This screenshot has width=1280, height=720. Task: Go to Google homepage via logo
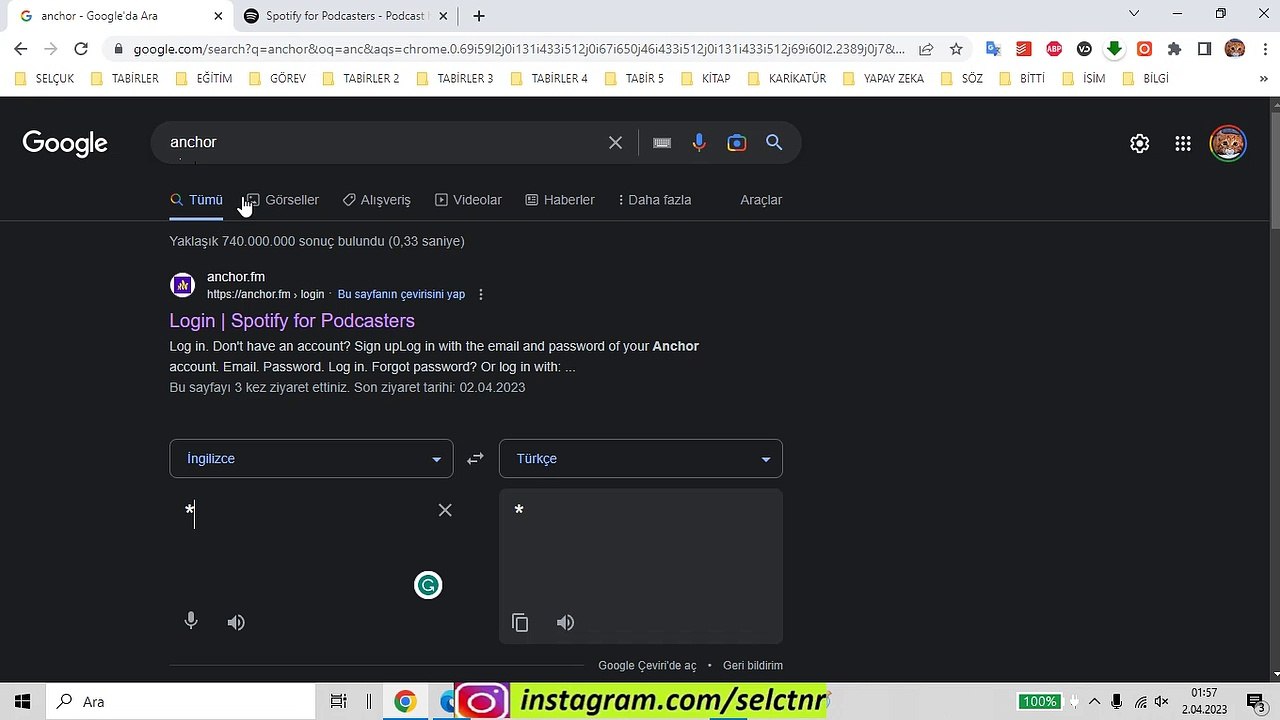pyautogui.click(x=65, y=144)
